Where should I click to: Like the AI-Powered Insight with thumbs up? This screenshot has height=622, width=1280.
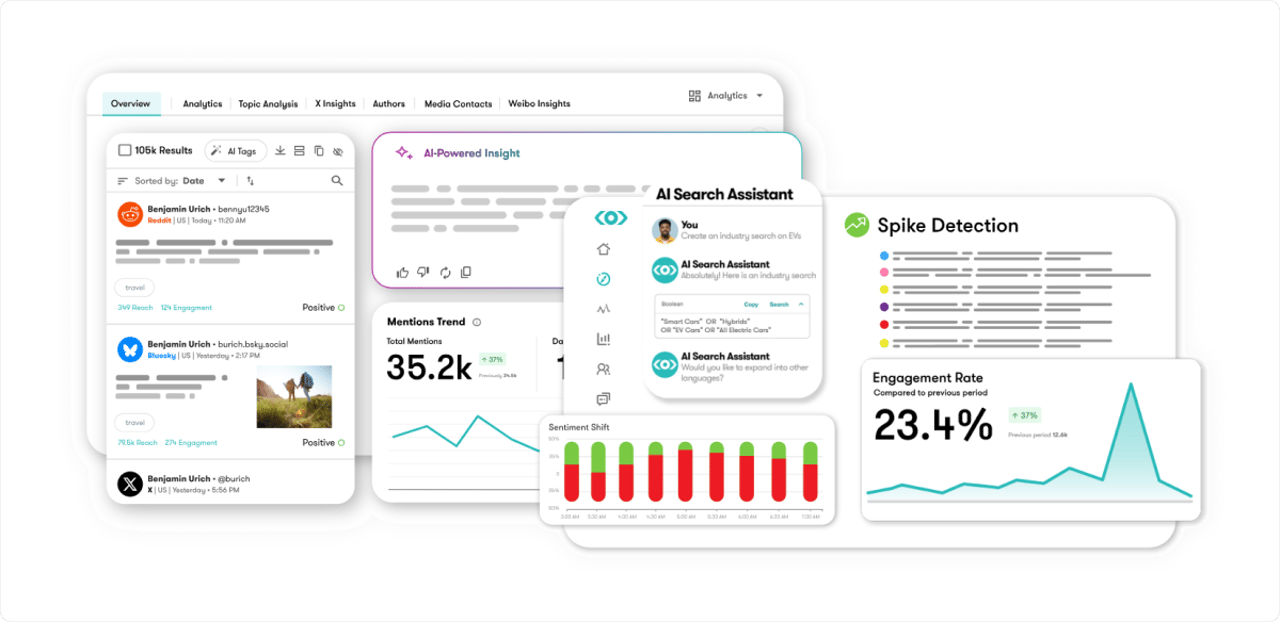coord(403,272)
